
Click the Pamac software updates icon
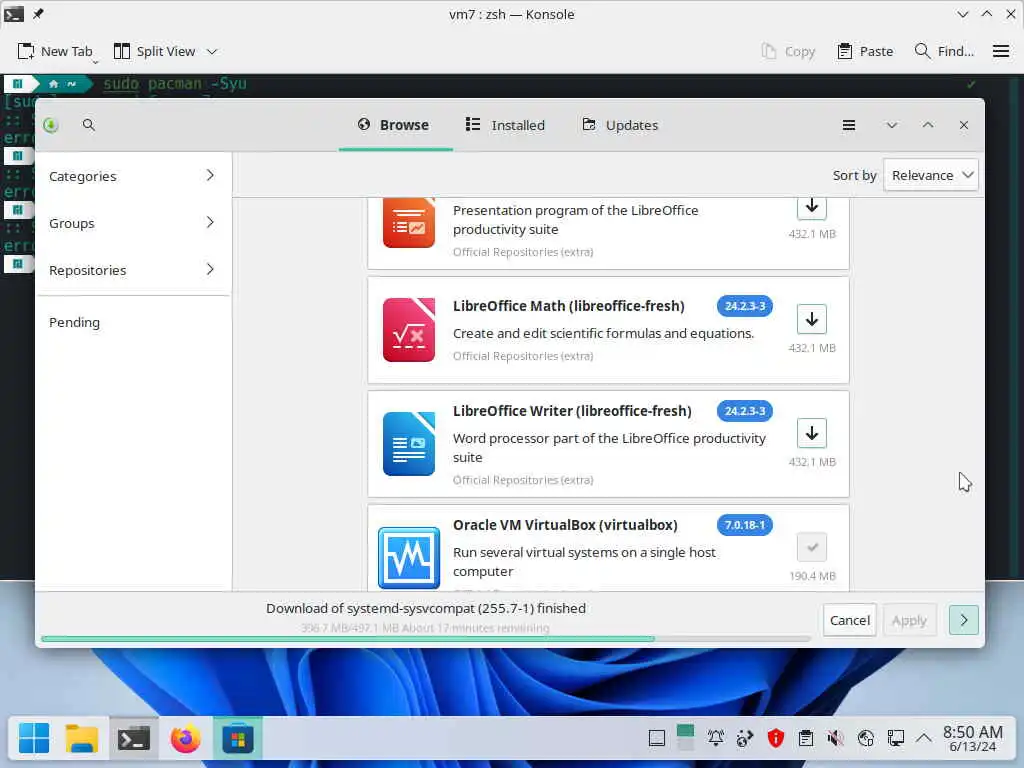tap(51, 125)
